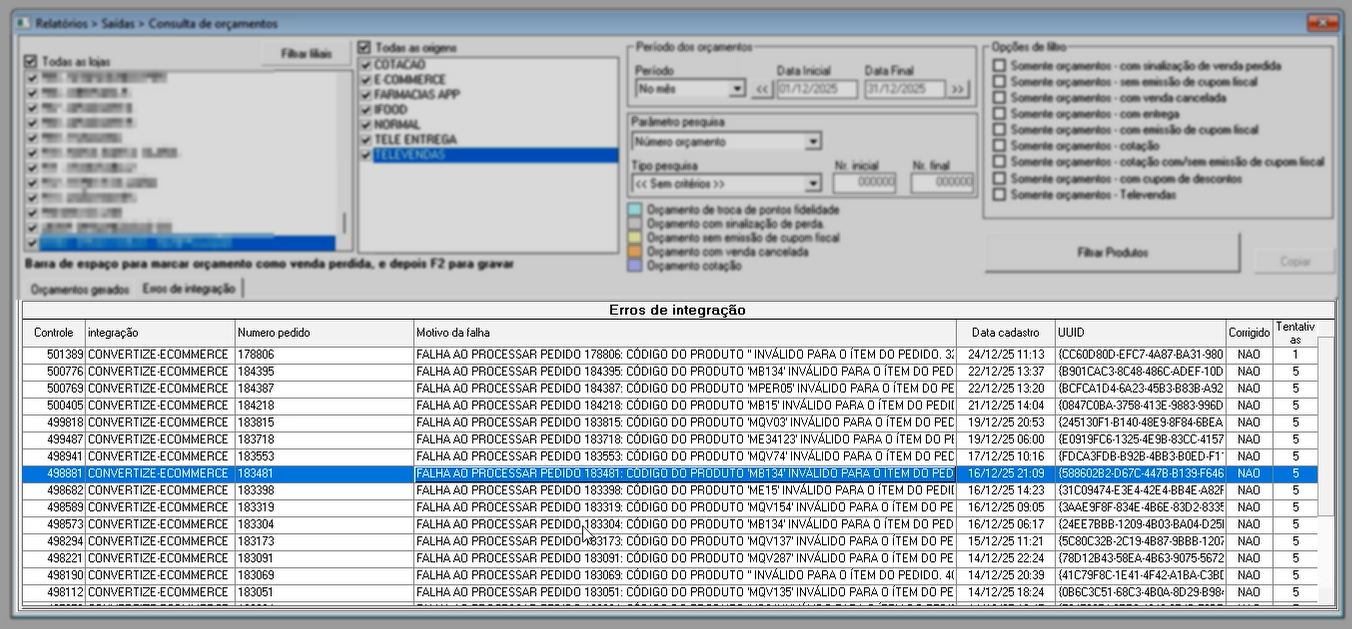The image size is (1352, 629).
Task: Enable 'Somente orçamentos - com entrega' option
Action: [999, 114]
